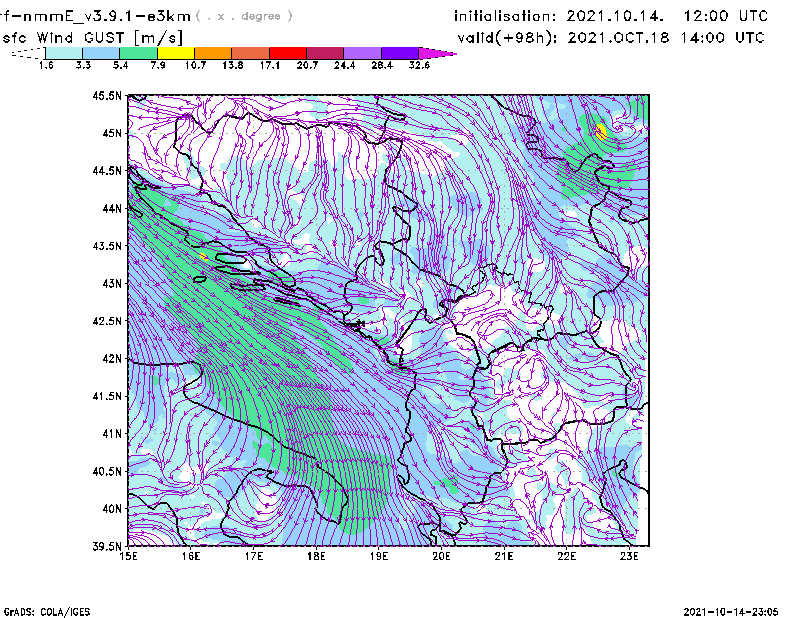Click the dashed white arrow below 1.6 in legend

(28, 53)
